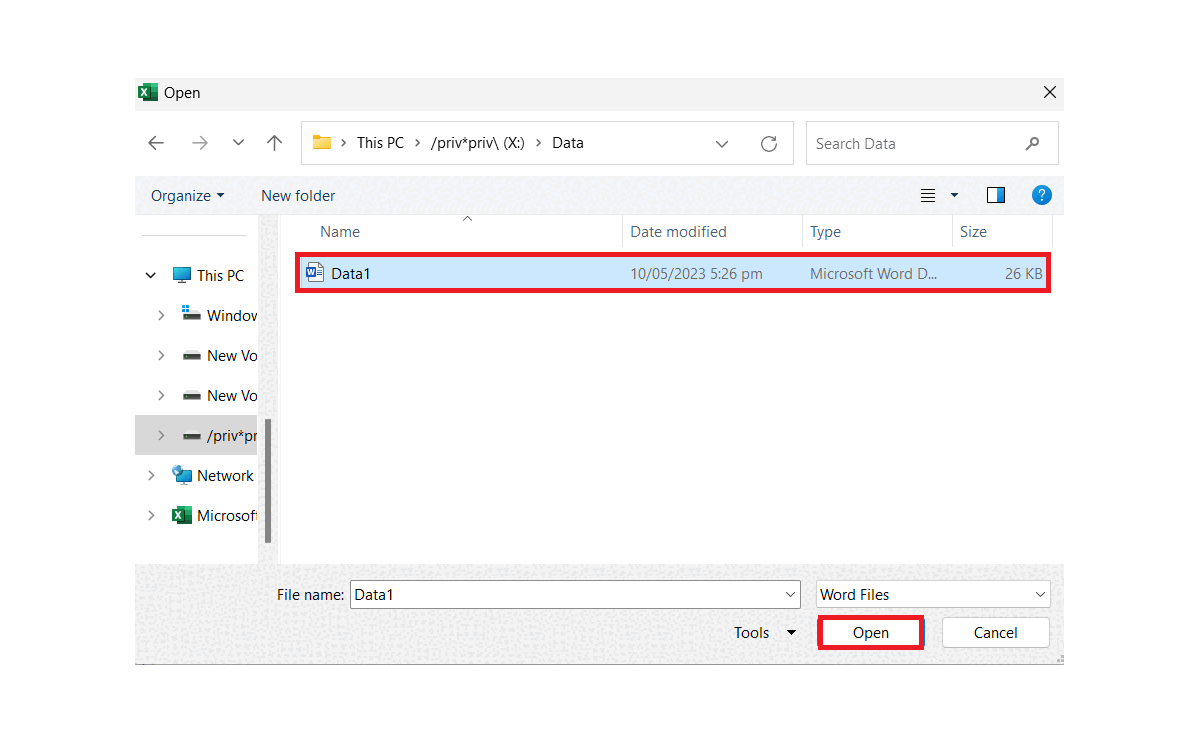
Task: Navigate back with the back arrow
Action: coord(156,143)
